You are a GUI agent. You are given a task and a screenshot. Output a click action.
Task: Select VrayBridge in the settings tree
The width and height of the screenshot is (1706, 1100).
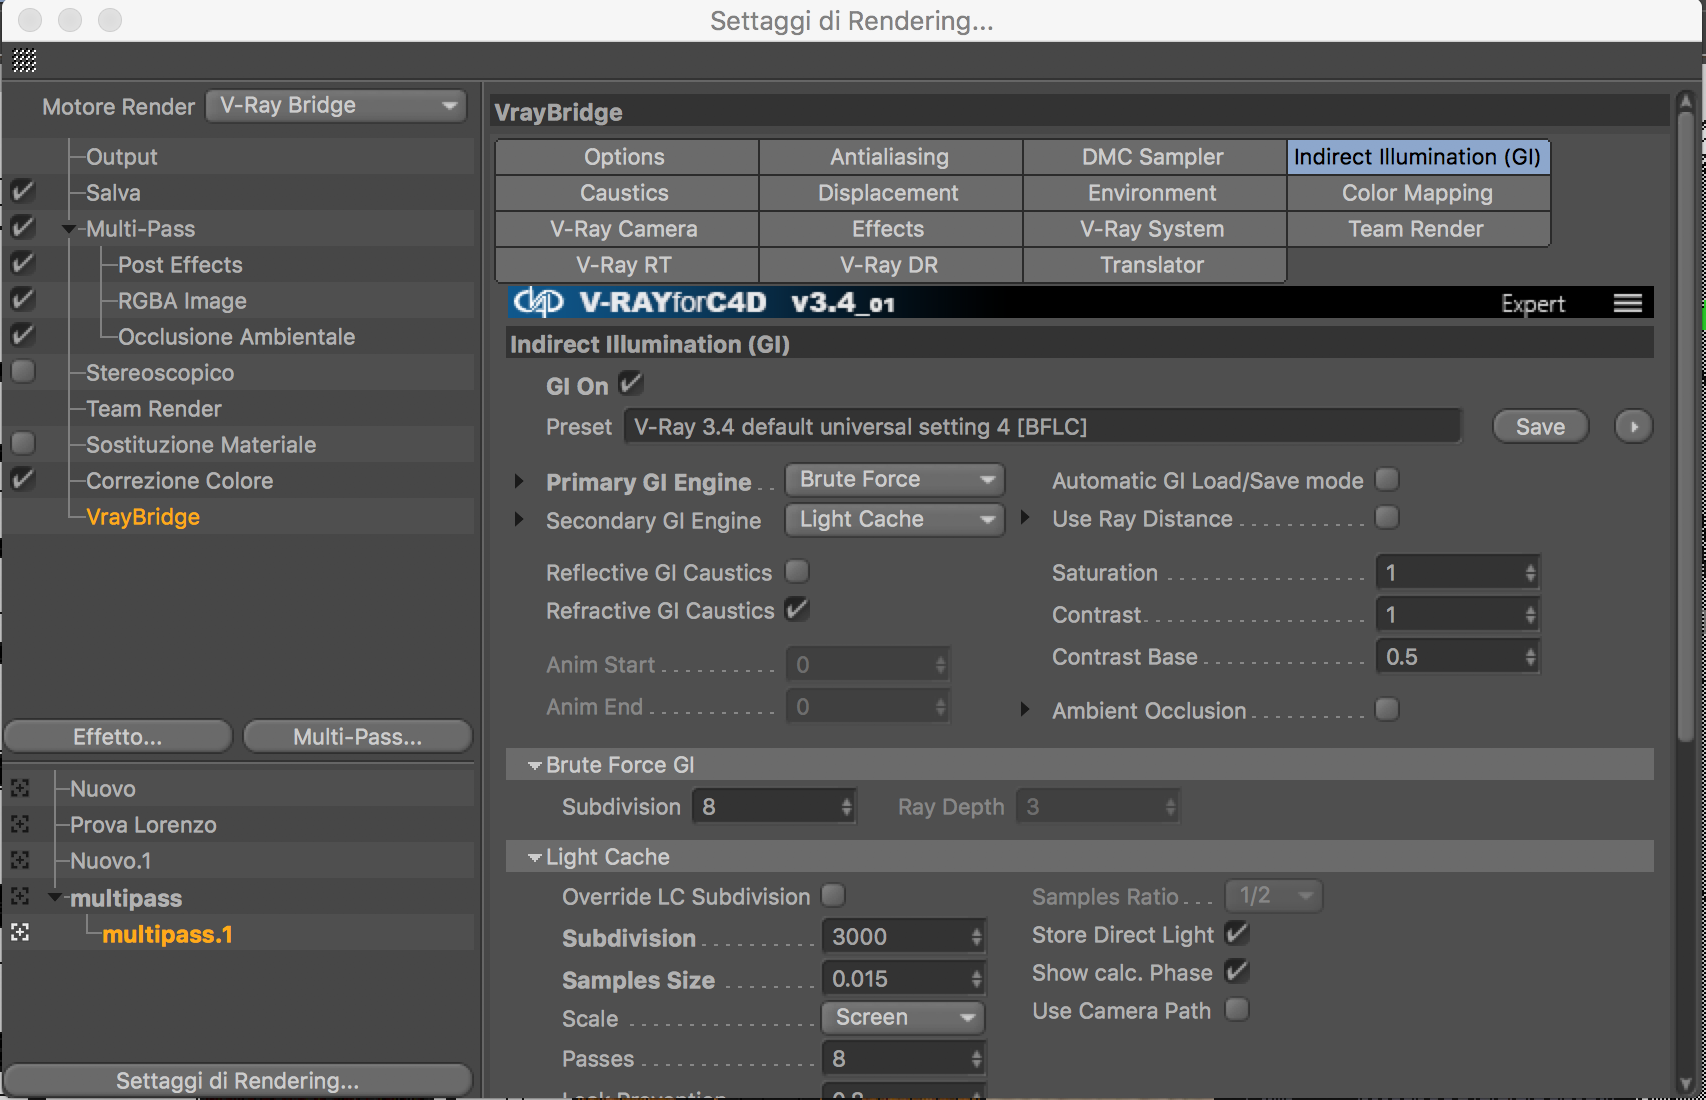point(143,517)
